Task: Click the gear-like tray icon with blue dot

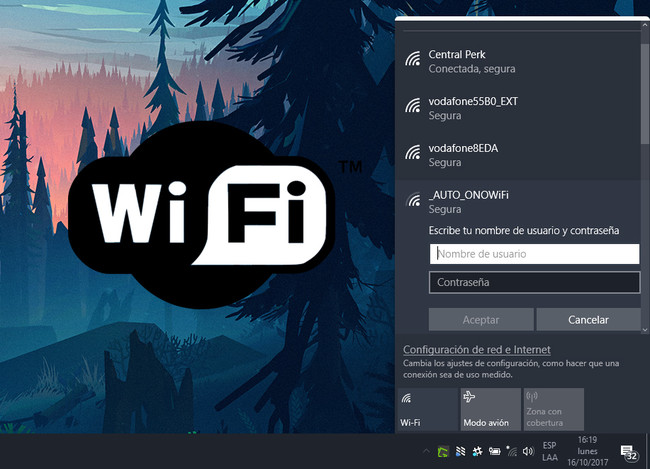Action: tap(477, 451)
